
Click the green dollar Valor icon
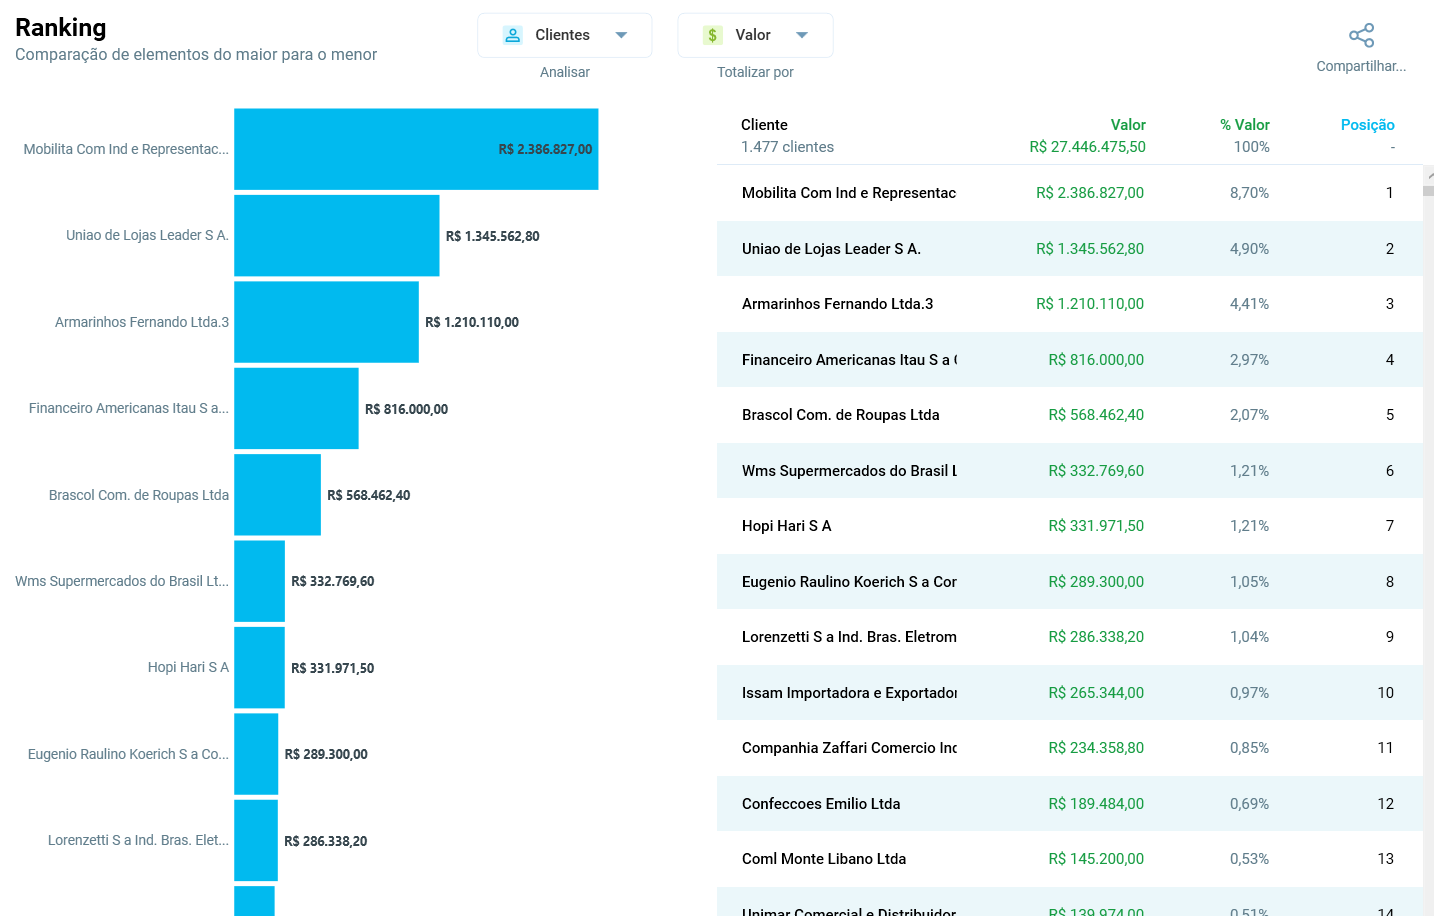pyautogui.click(x=712, y=35)
